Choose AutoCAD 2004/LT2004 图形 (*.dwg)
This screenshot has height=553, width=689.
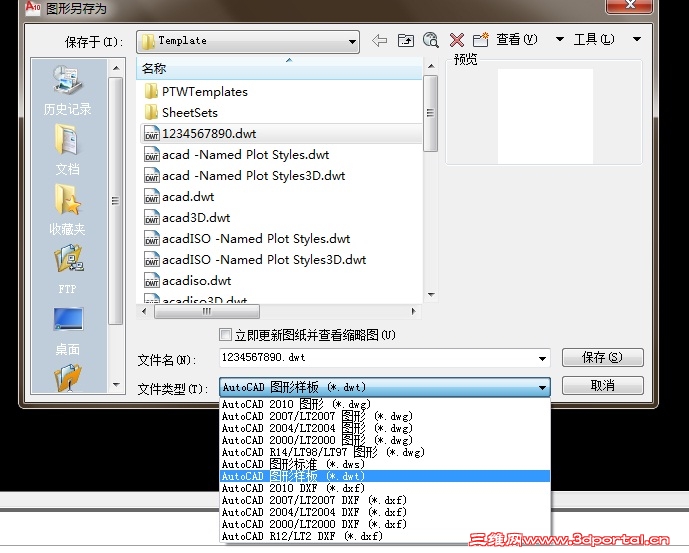coord(384,428)
